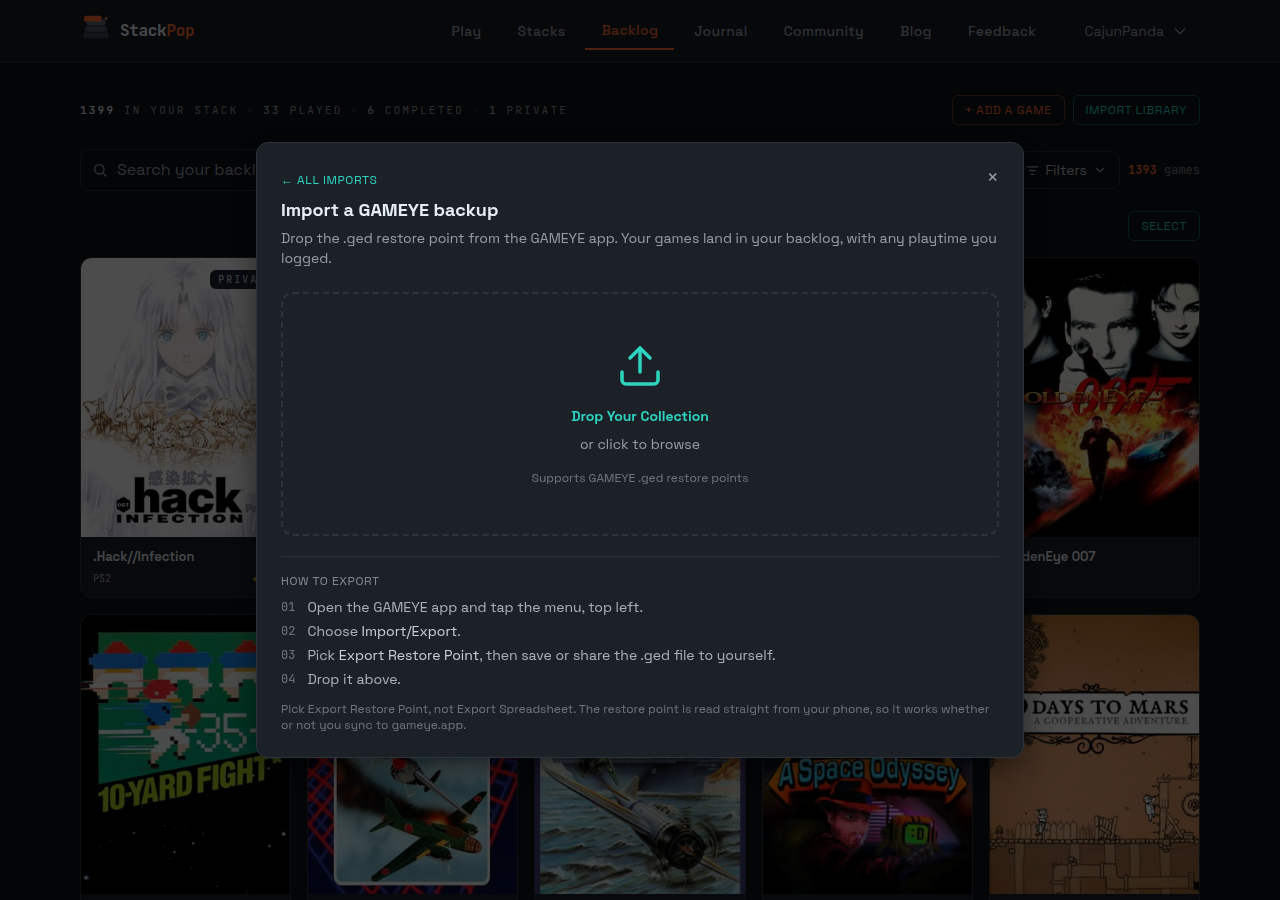Click the GoldenEye 007 game title
The height and width of the screenshot is (900, 1280).
(x=1059, y=556)
